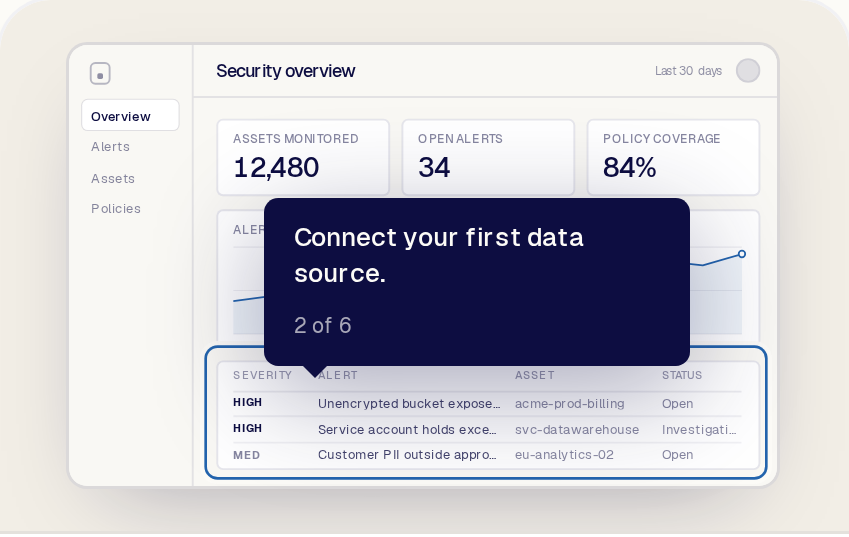Open the Policy Coverage 84% card
The image size is (849, 537).
[673, 158]
